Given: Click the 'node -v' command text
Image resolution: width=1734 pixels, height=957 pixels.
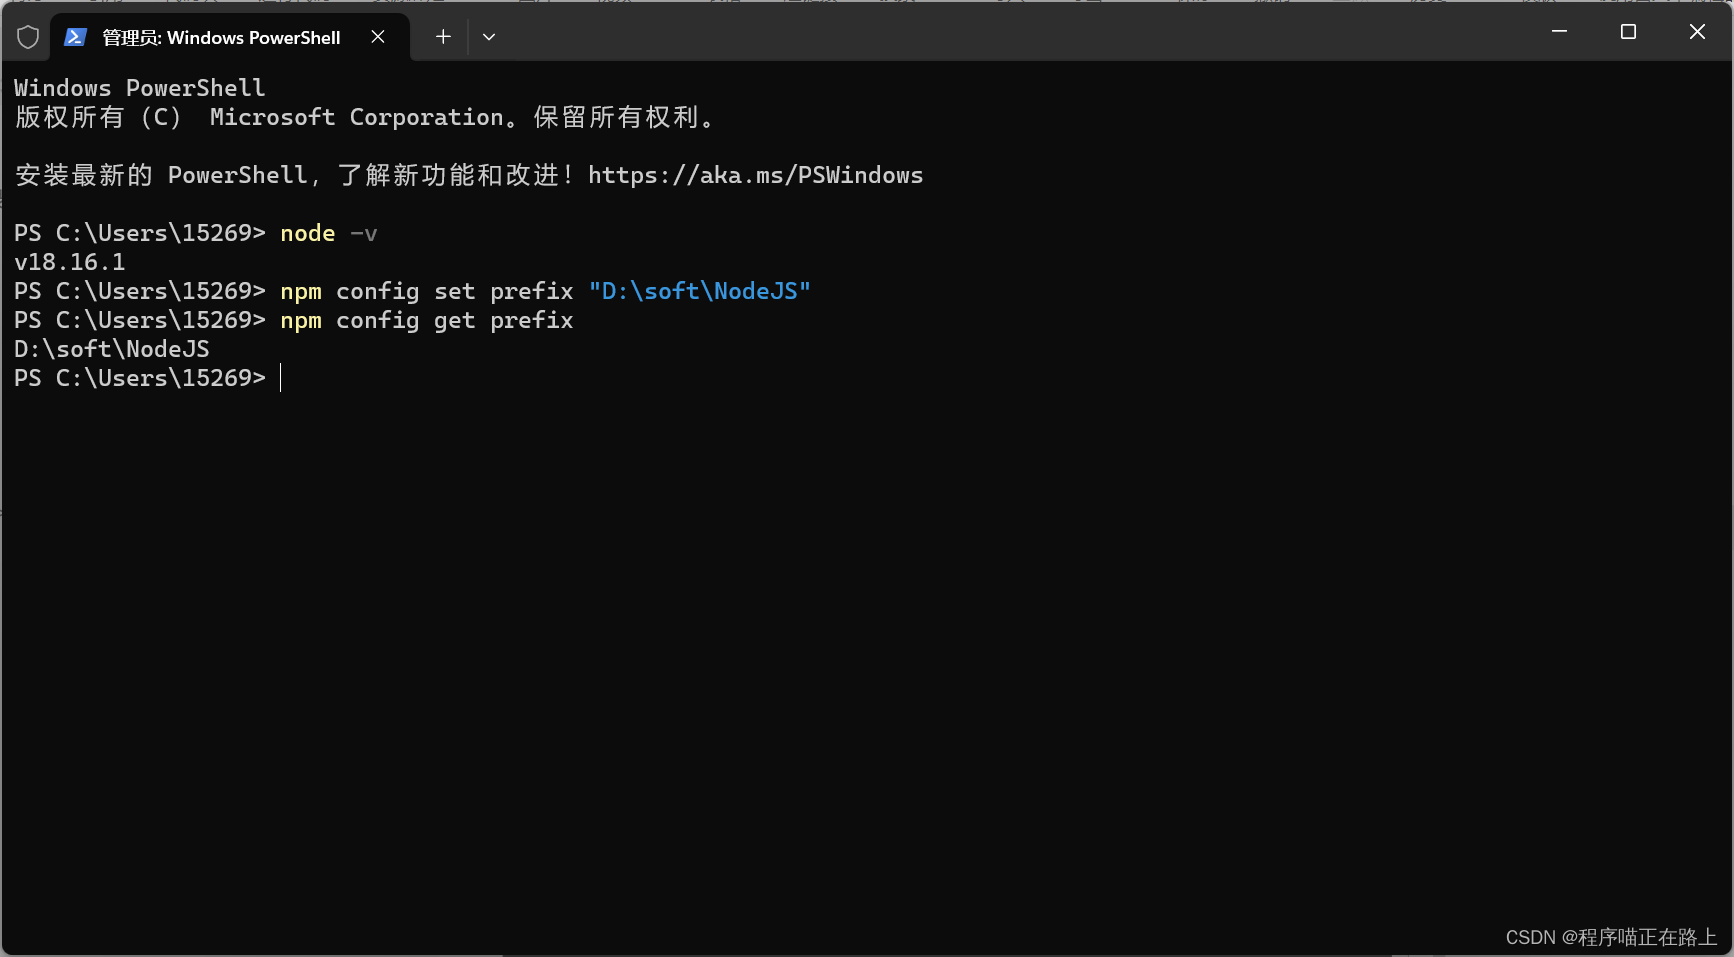Looking at the screenshot, I should (x=328, y=233).
